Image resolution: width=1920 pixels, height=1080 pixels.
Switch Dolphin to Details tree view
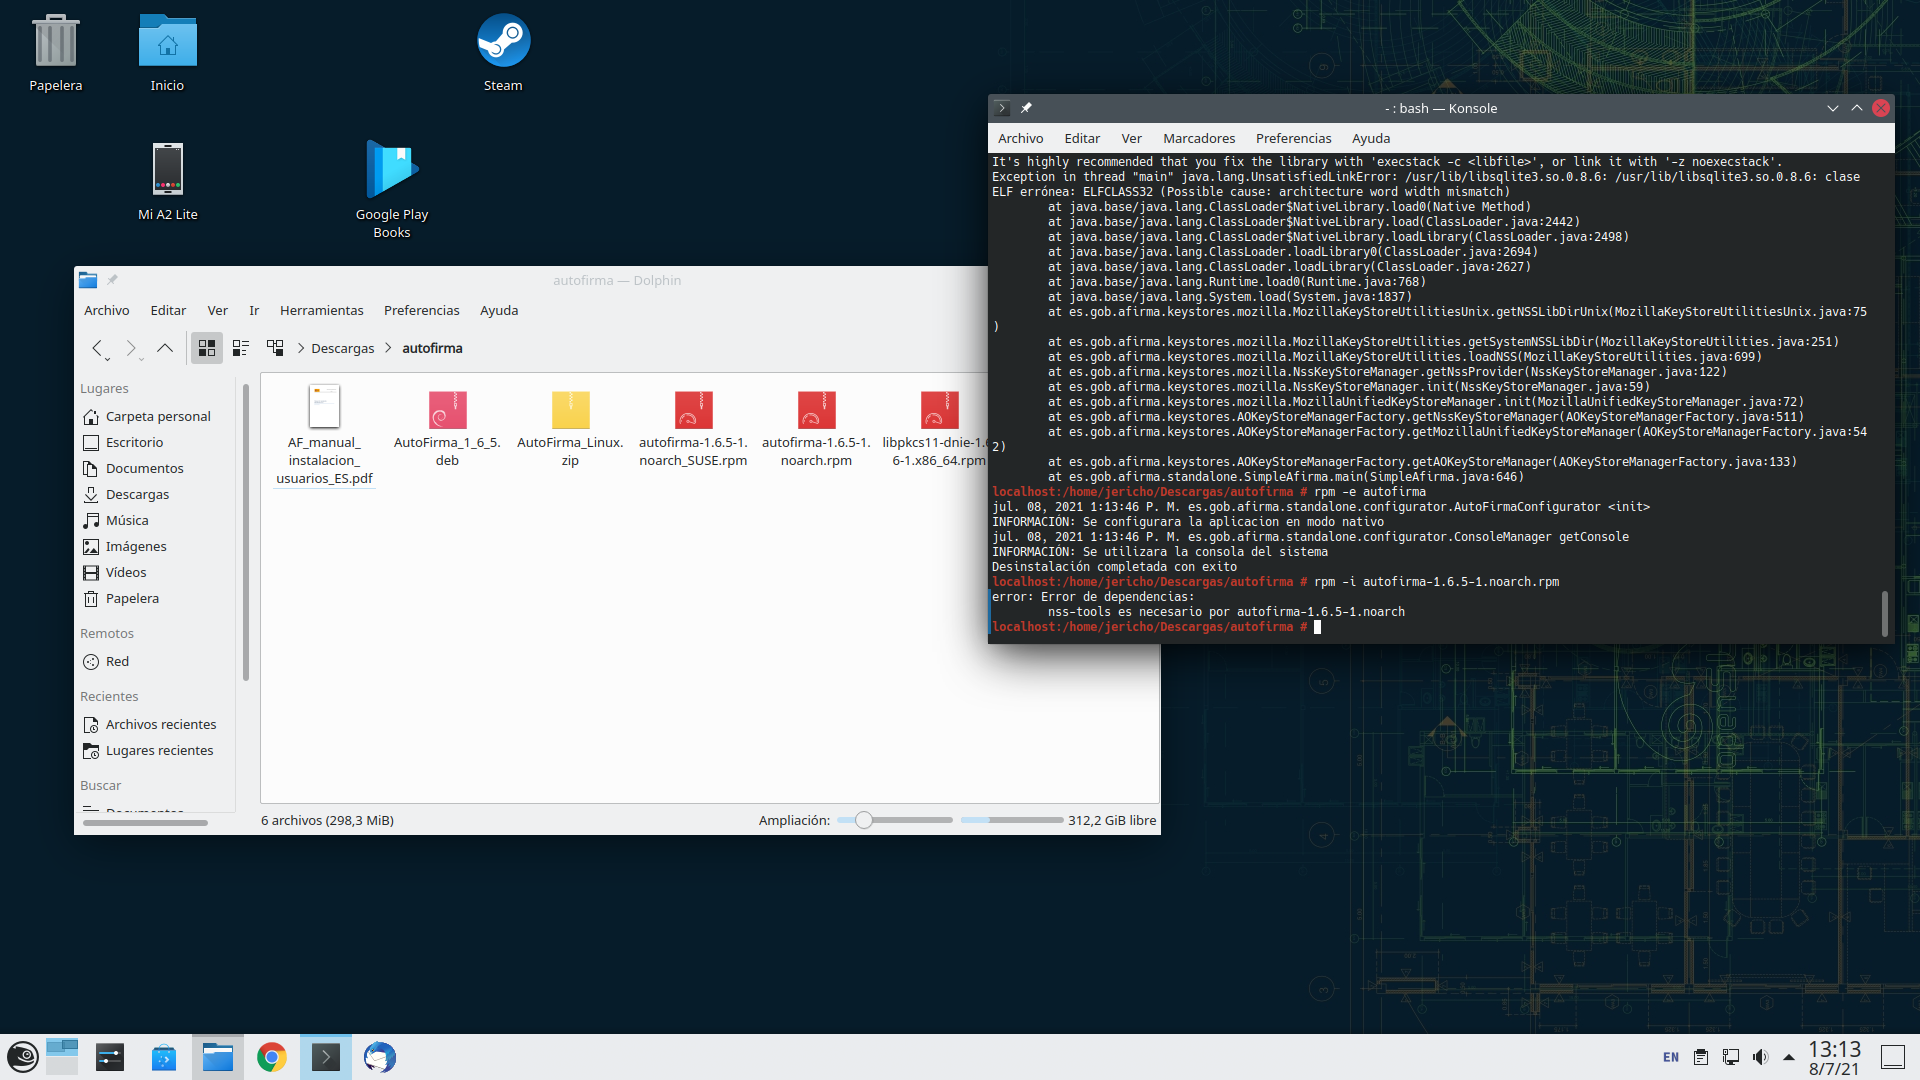[x=275, y=348]
